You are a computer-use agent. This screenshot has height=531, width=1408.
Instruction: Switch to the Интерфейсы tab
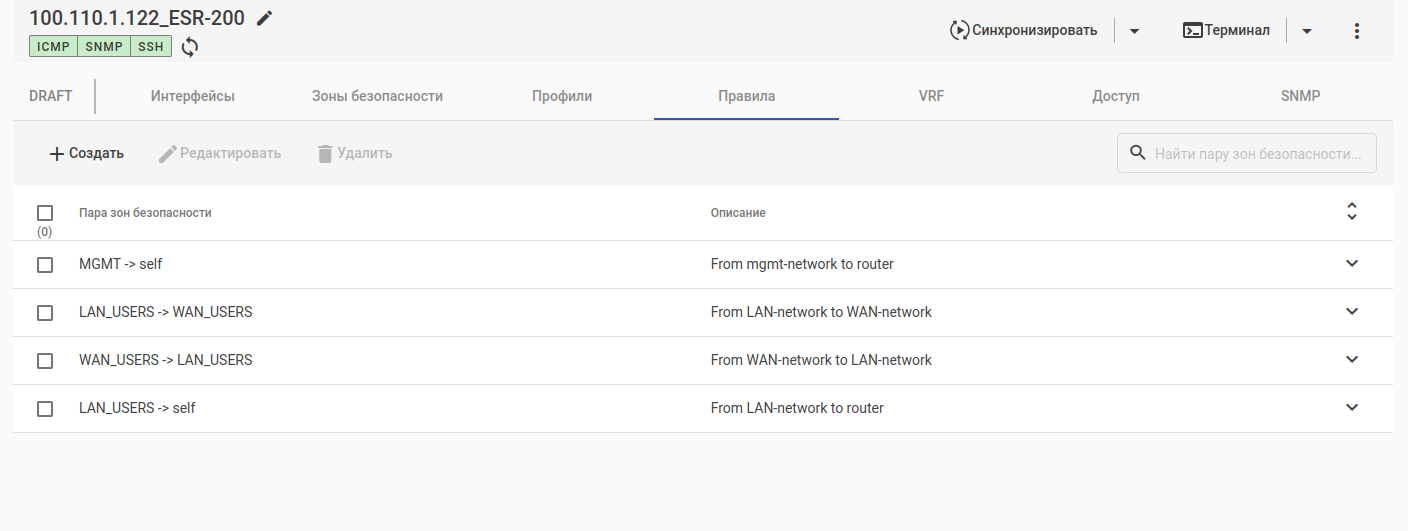pyautogui.click(x=193, y=97)
